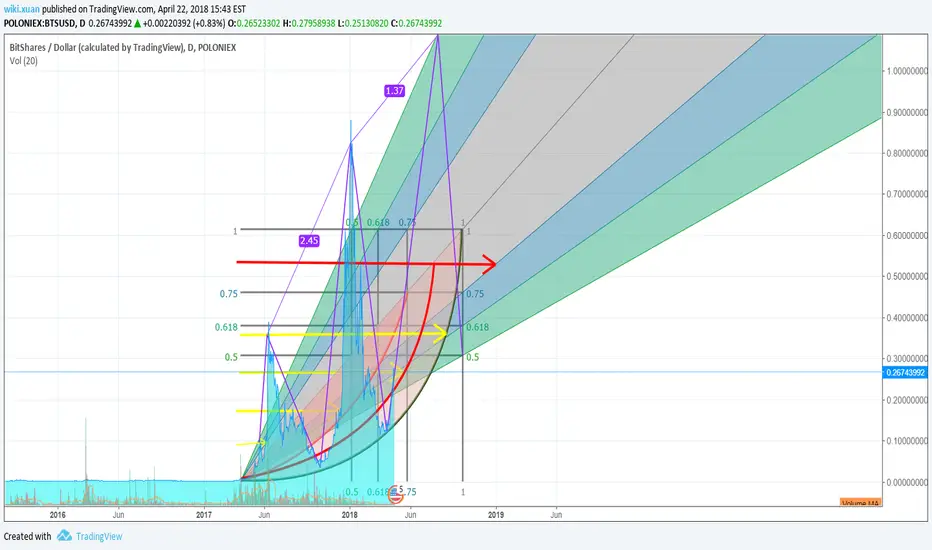This screenshot has width=932, height=550.
Task: Click the 2017 time axis label
Action: pyautogui.click(x=204, y=514)
